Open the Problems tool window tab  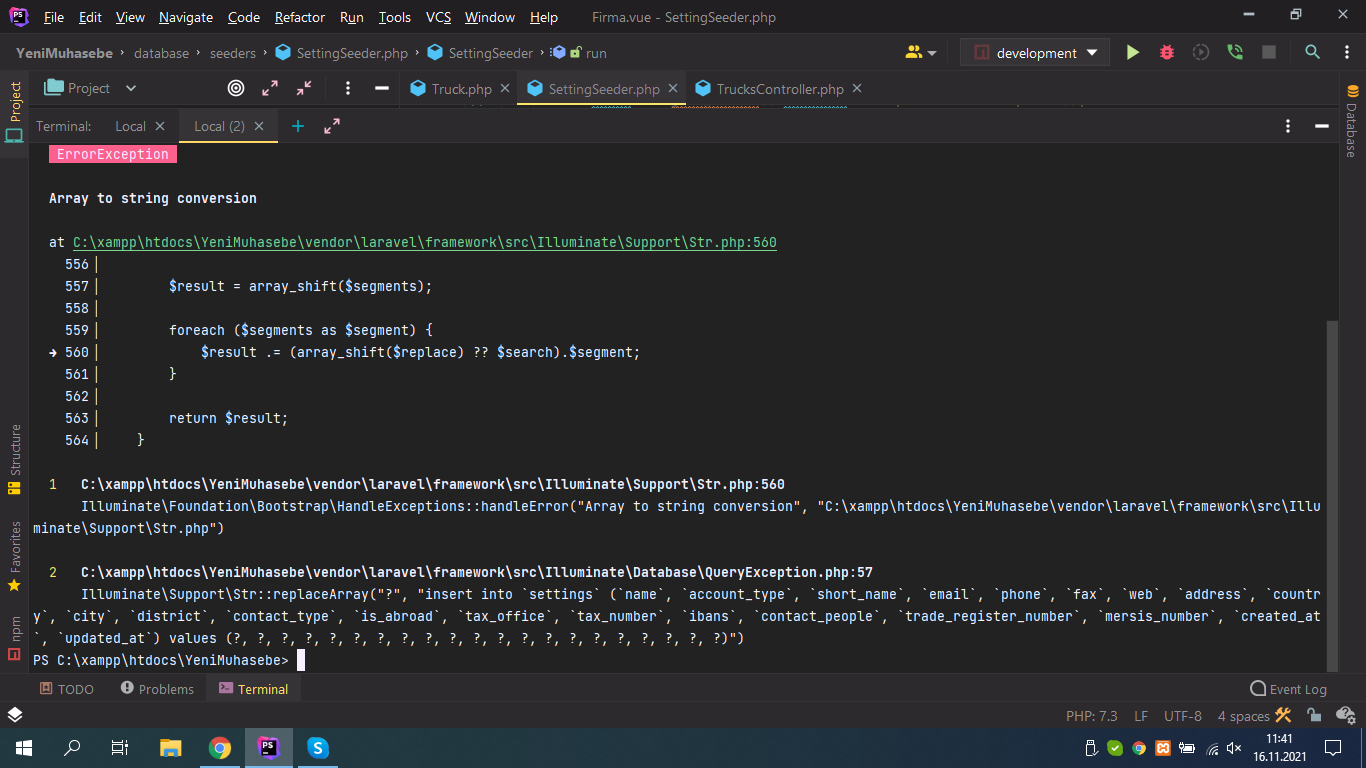(x=157, y=689)
